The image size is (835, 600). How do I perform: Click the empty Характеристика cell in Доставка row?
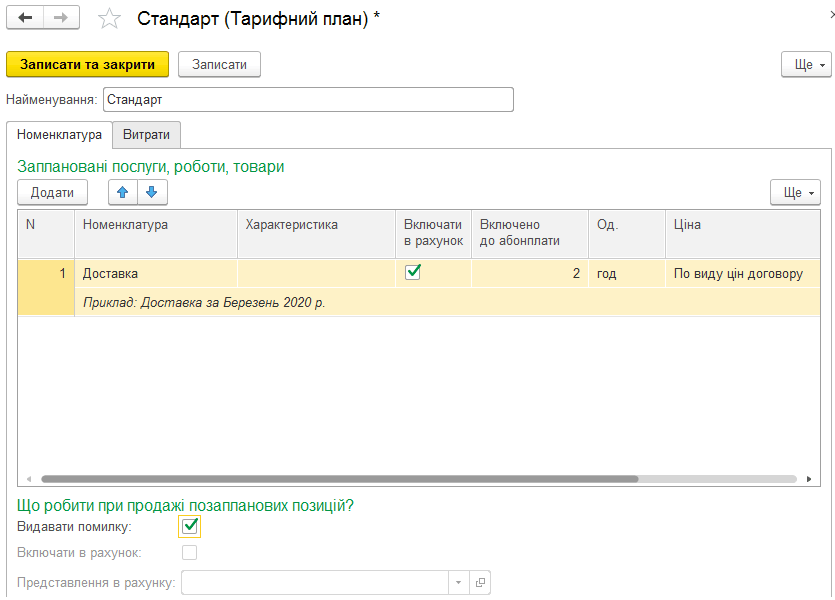click(316, 274)
